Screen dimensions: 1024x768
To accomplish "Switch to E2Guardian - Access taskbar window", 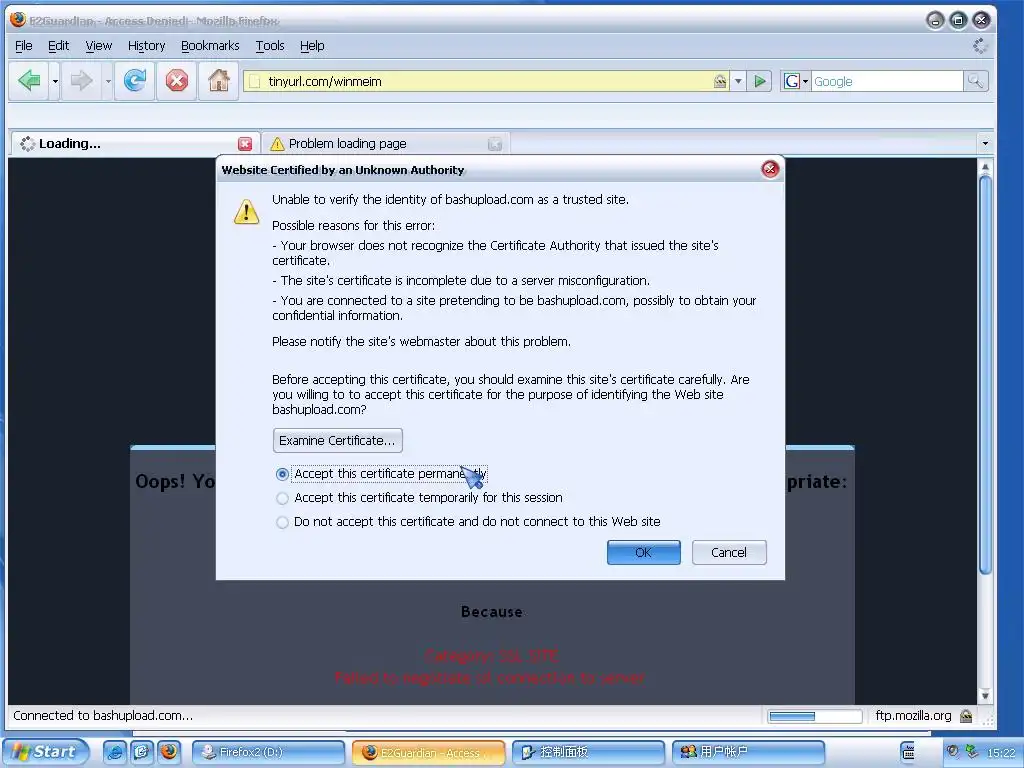I will point(428,752).
